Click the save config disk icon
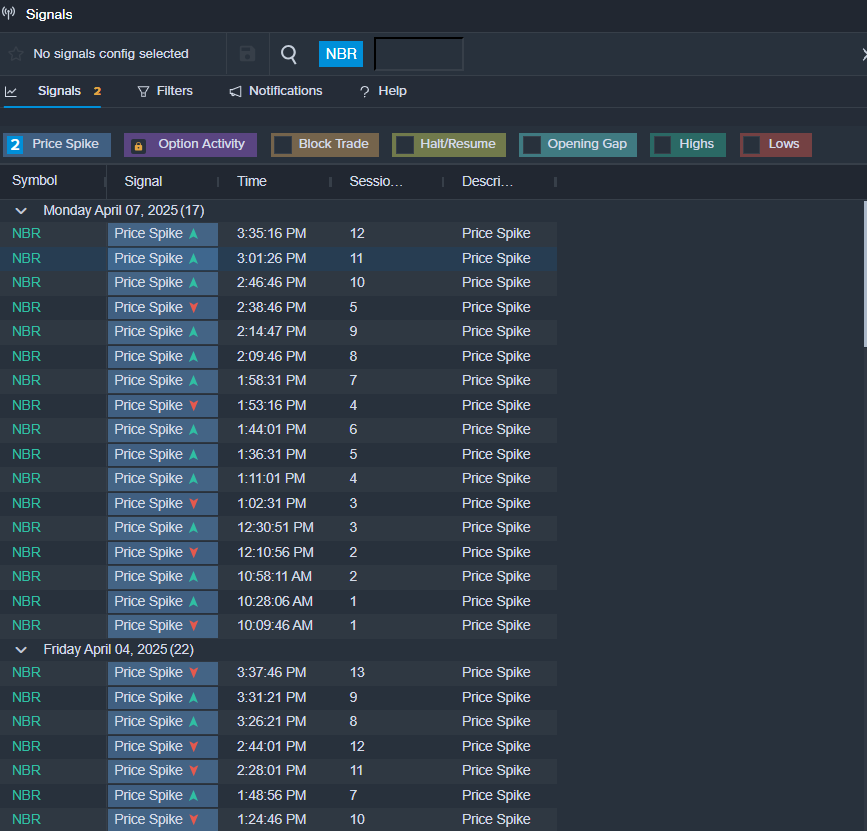Screen dimensions: 867x831 (247, 54)
